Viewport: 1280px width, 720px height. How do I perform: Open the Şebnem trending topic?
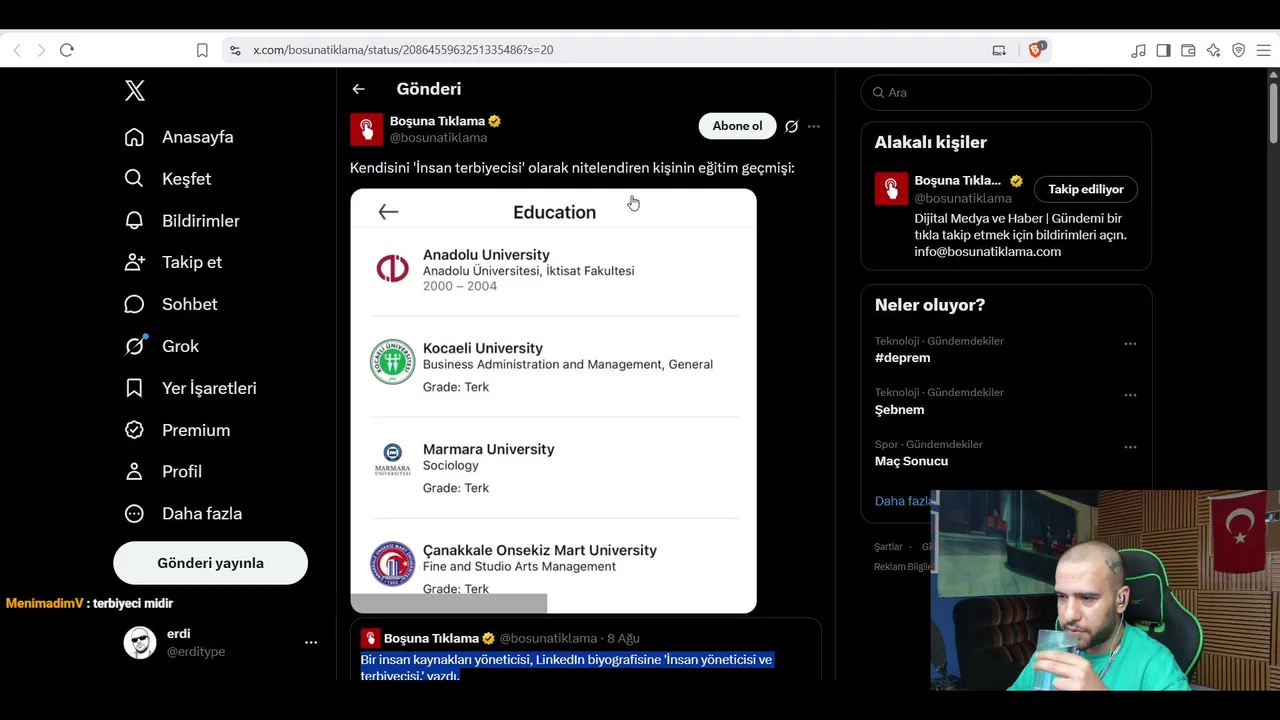point(899,410)
